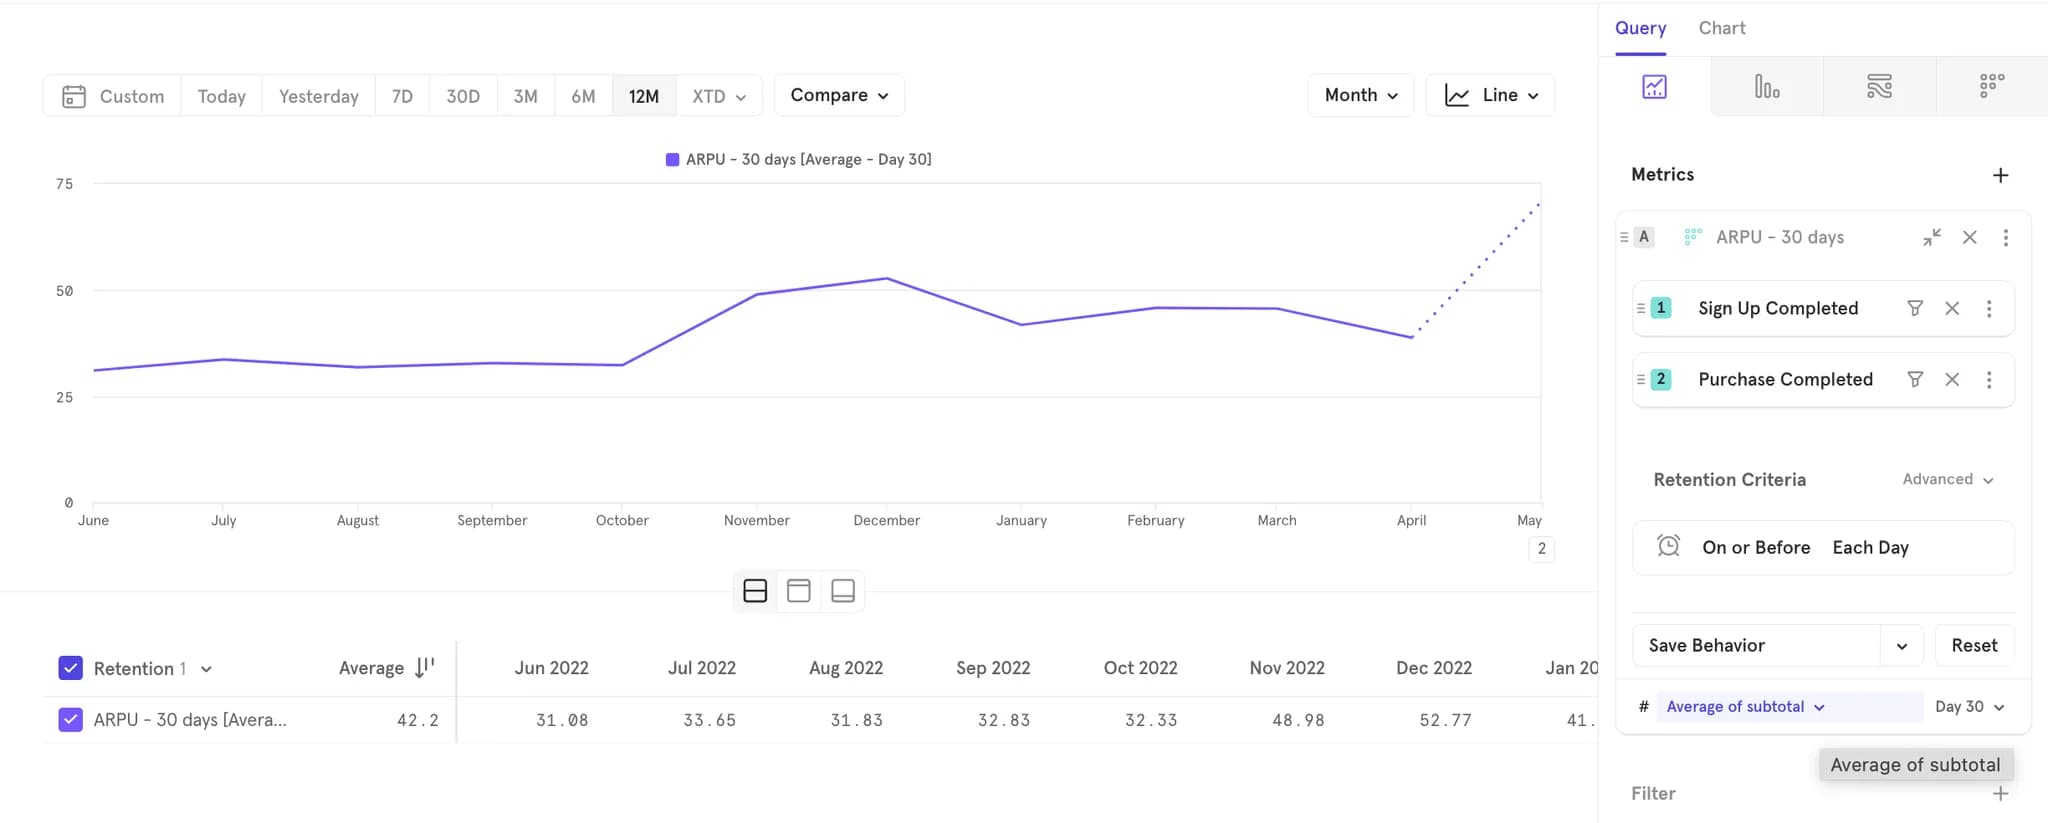The image size is (2048, 823).
Task: Open the Month interval dropdown
Action: click(x=1360, y=95)
